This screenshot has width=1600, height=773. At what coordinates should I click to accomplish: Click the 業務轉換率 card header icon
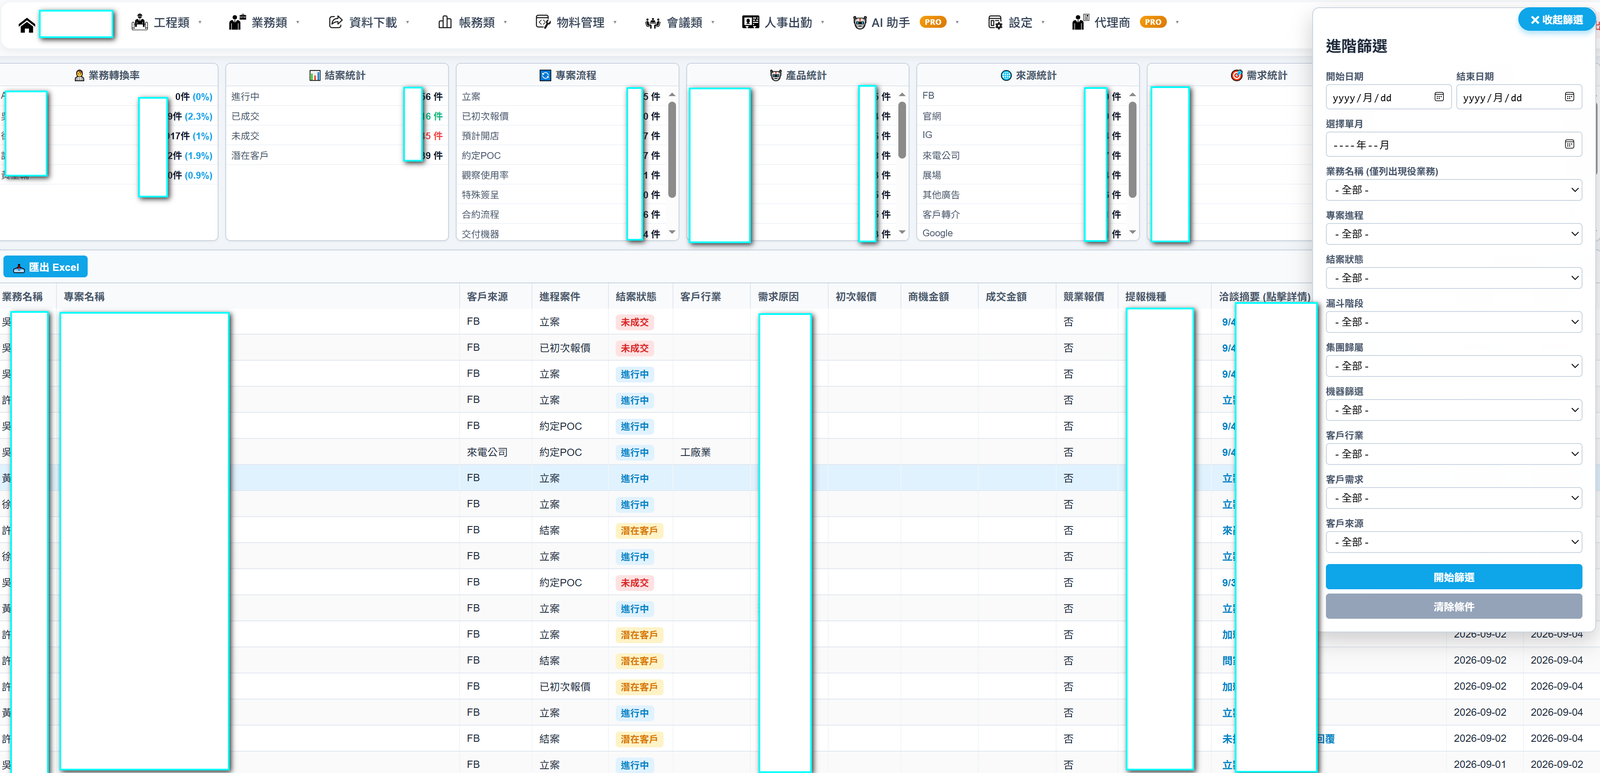coord(79,75)
